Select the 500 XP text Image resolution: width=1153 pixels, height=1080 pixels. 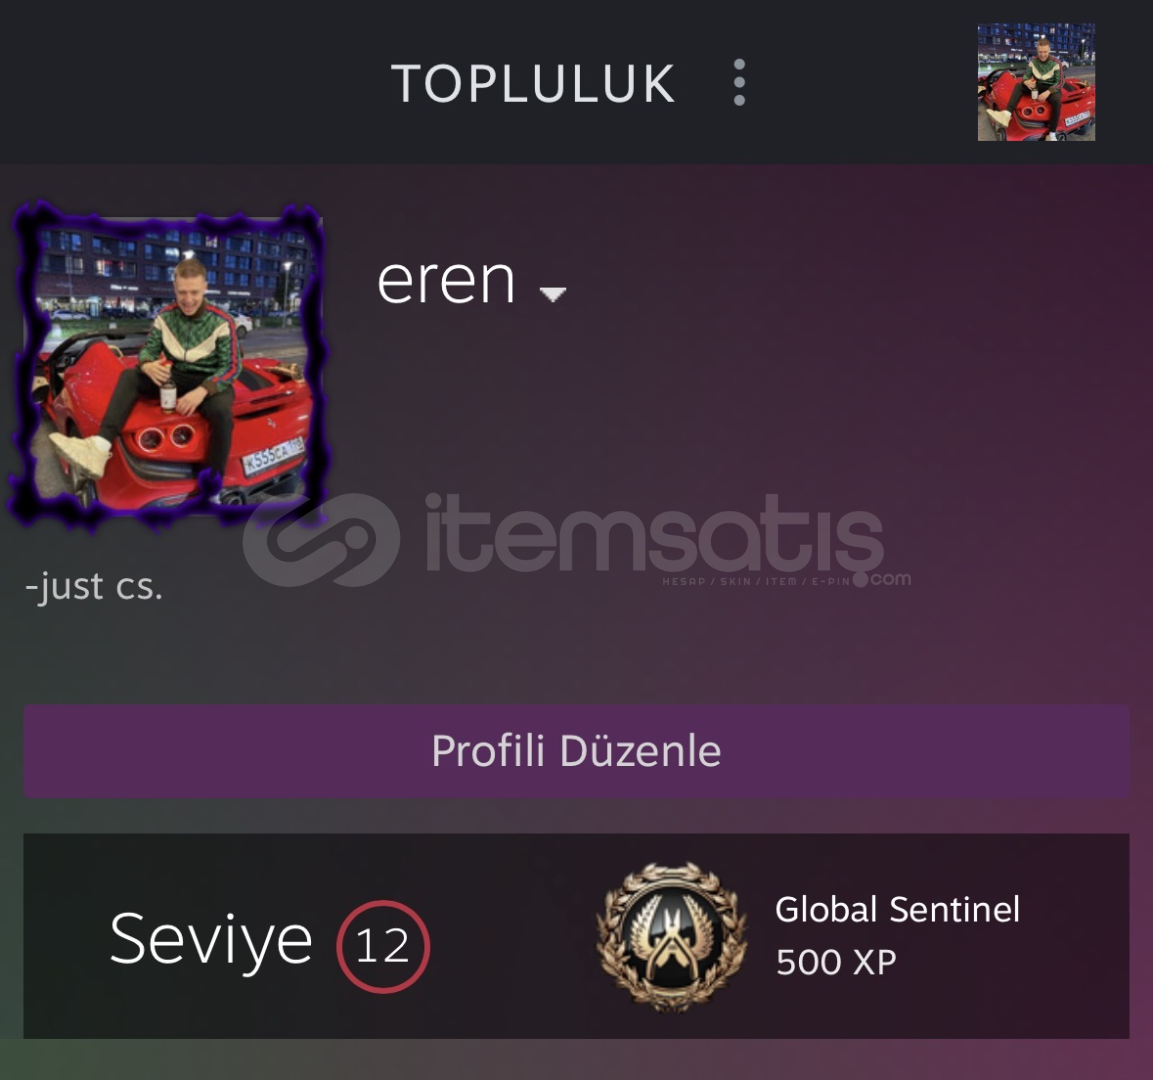(x=836, y=962)
